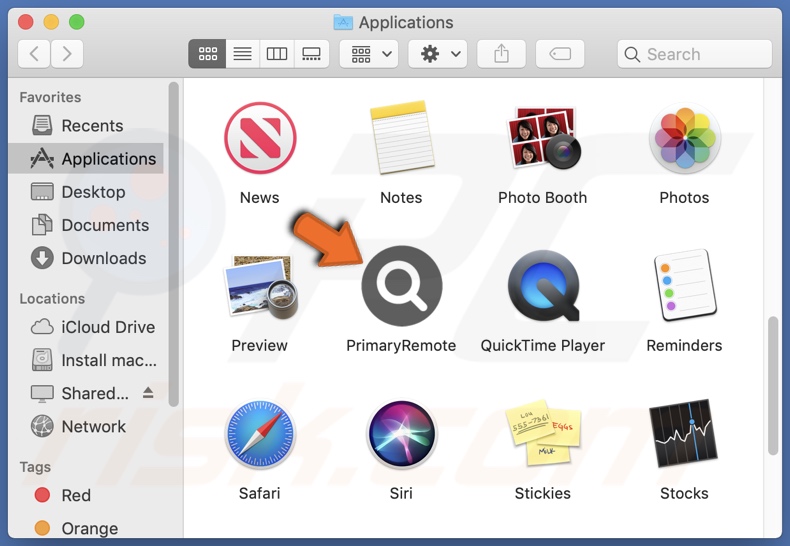The image size is (790, 546).
Task: Click the Photo Booth name label
Action: point(543,197)
